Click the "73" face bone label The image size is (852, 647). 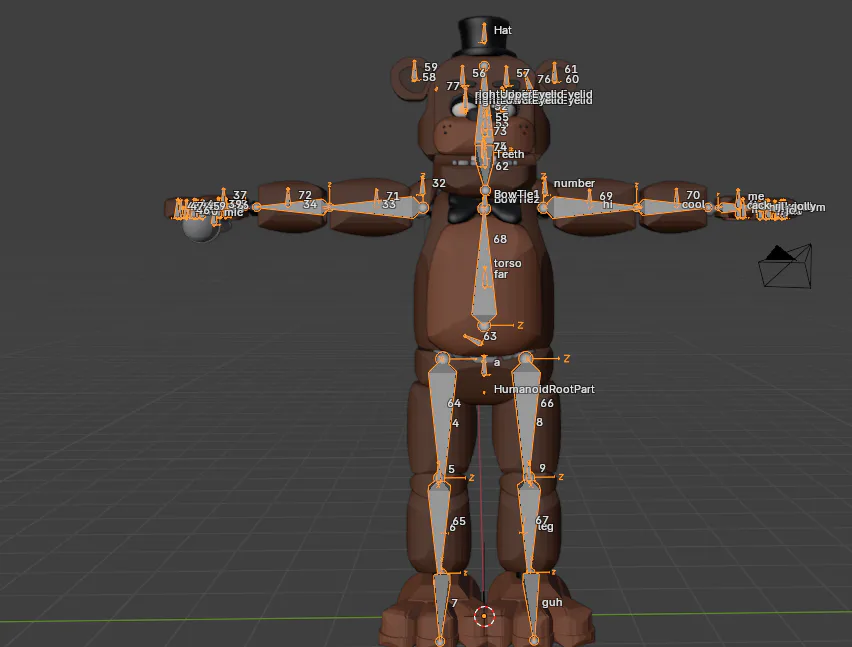[500, 131]
